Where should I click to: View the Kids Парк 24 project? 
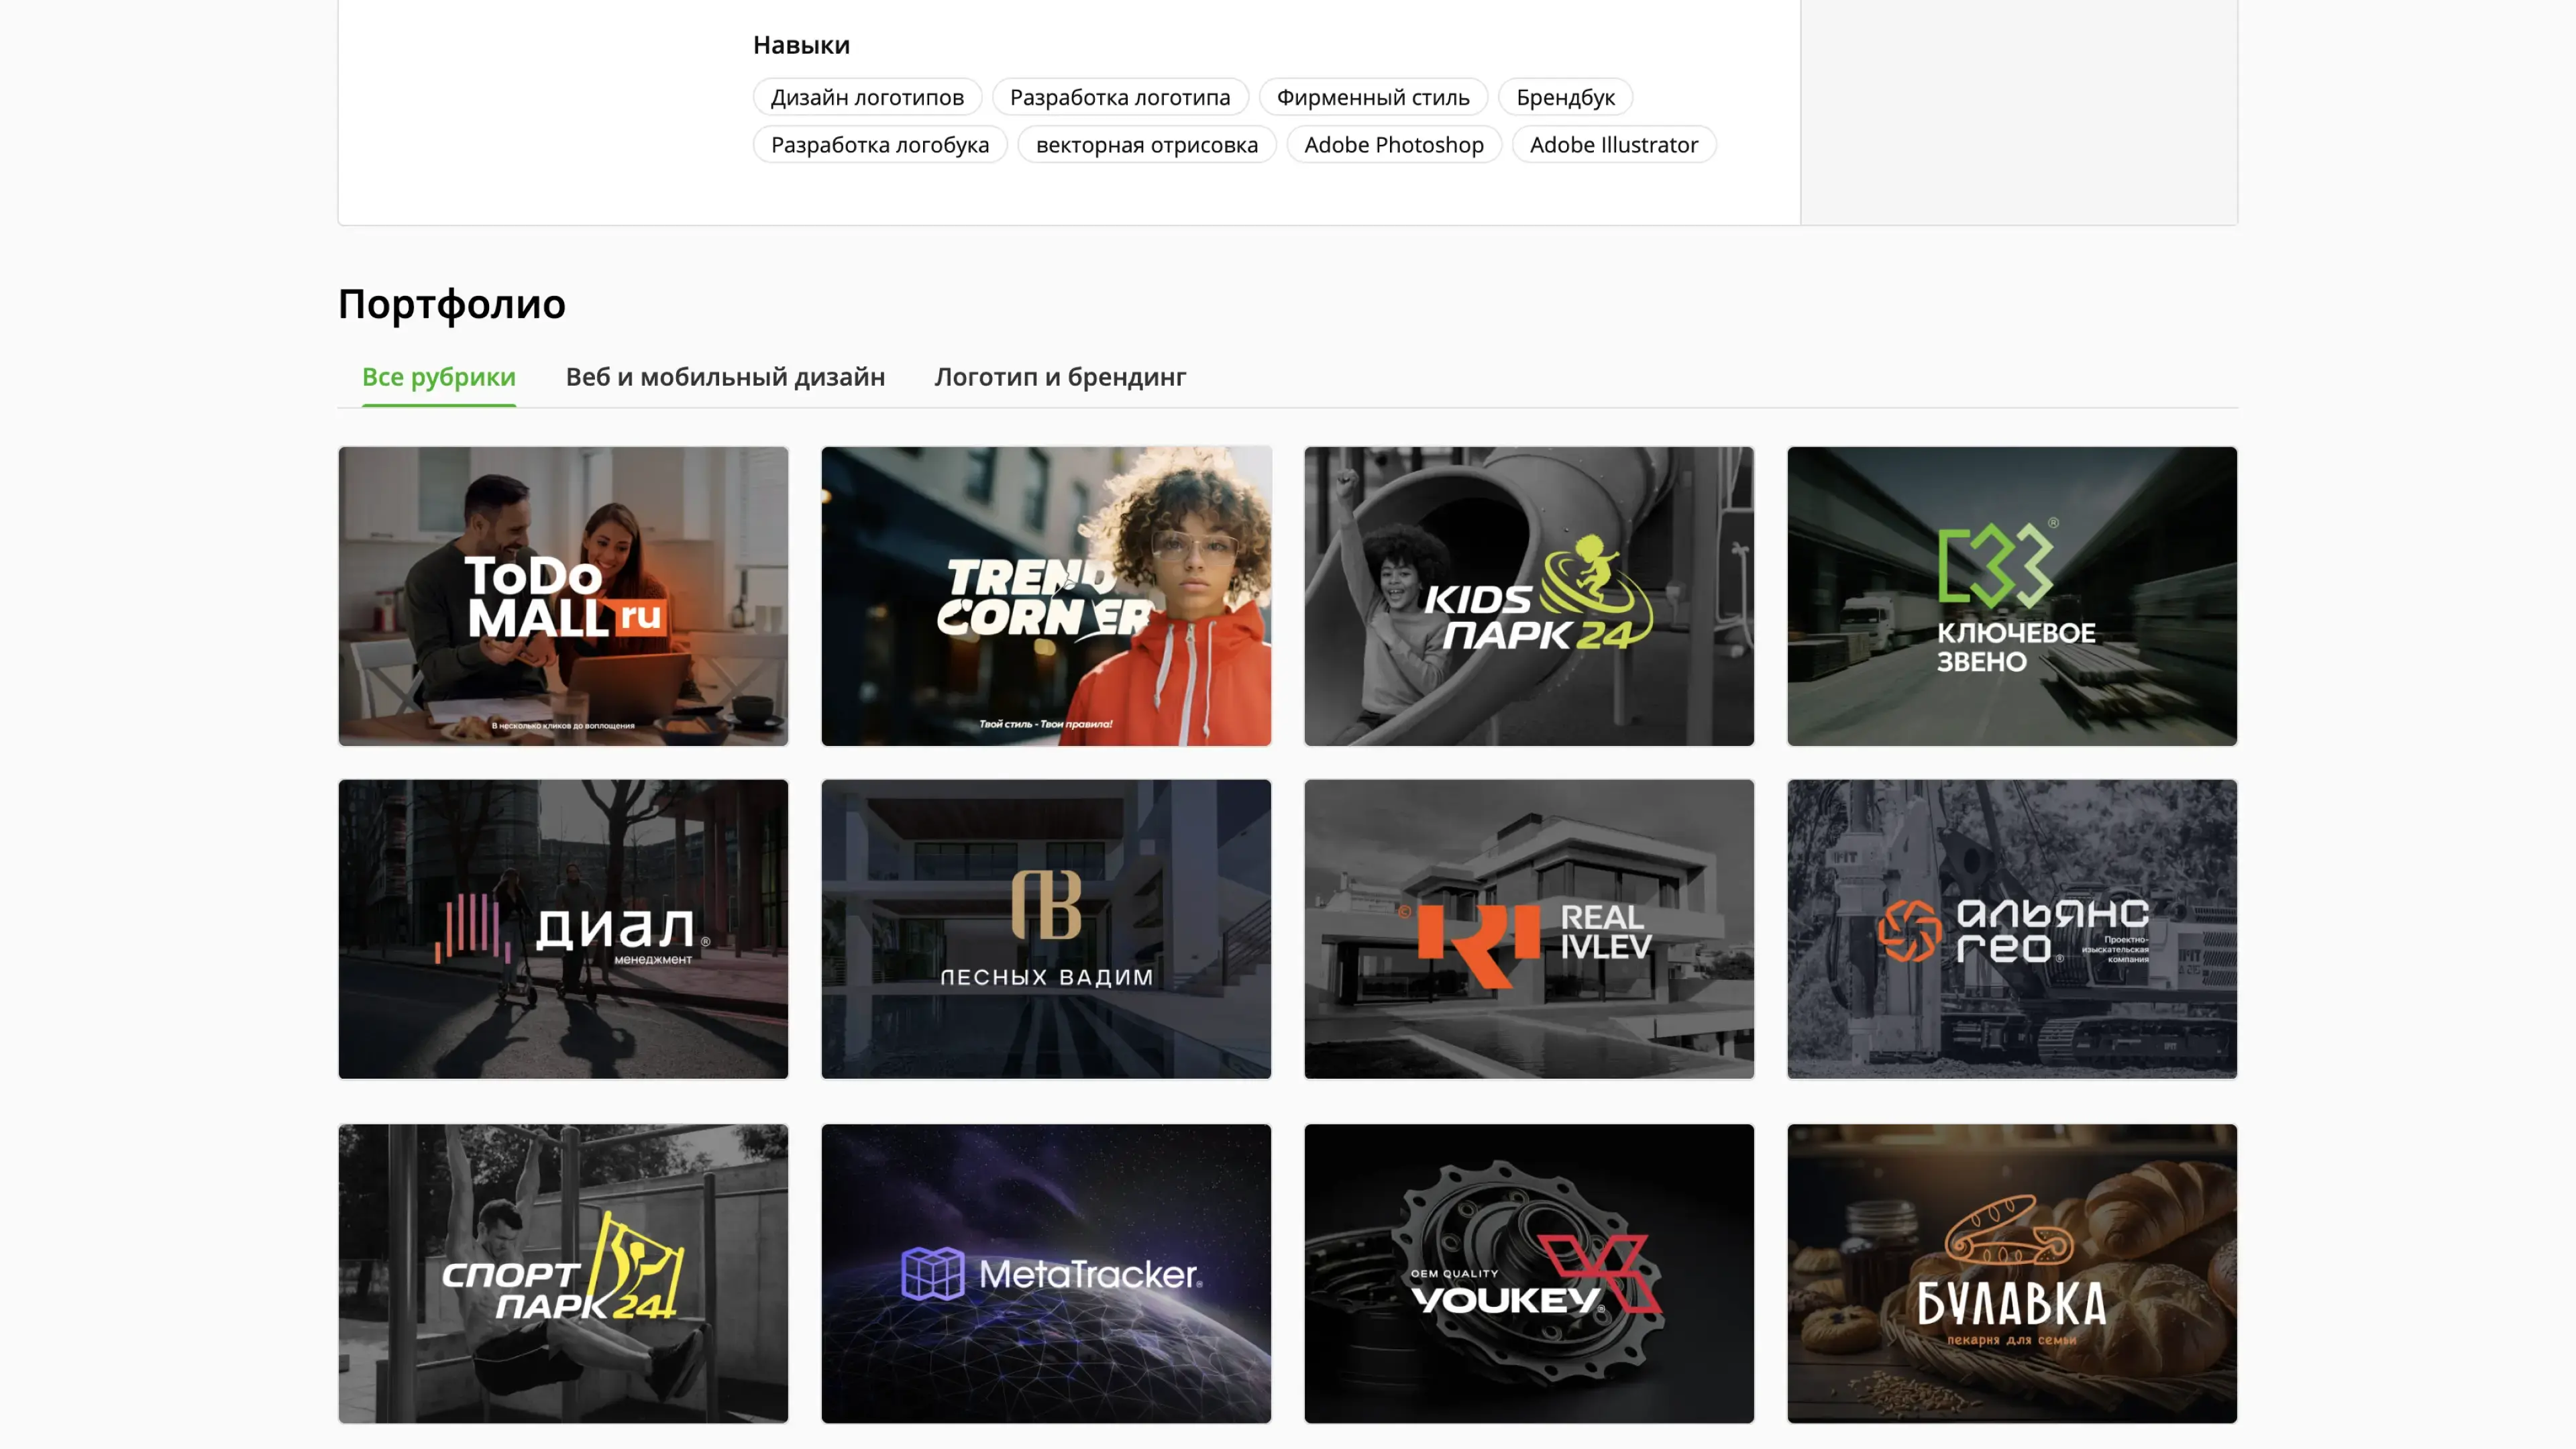(1529, 596)
